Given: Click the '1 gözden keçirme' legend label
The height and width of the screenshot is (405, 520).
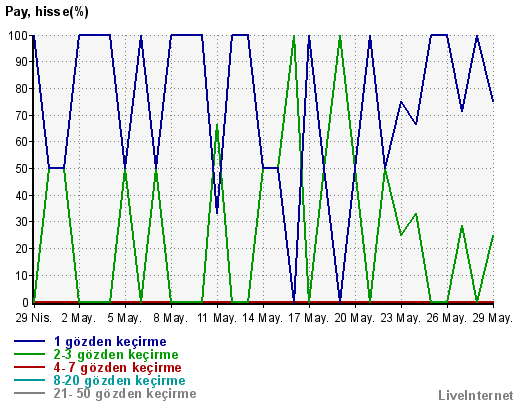Looking at the screenshot, I should pyautogui.click(x=110, y=342).
